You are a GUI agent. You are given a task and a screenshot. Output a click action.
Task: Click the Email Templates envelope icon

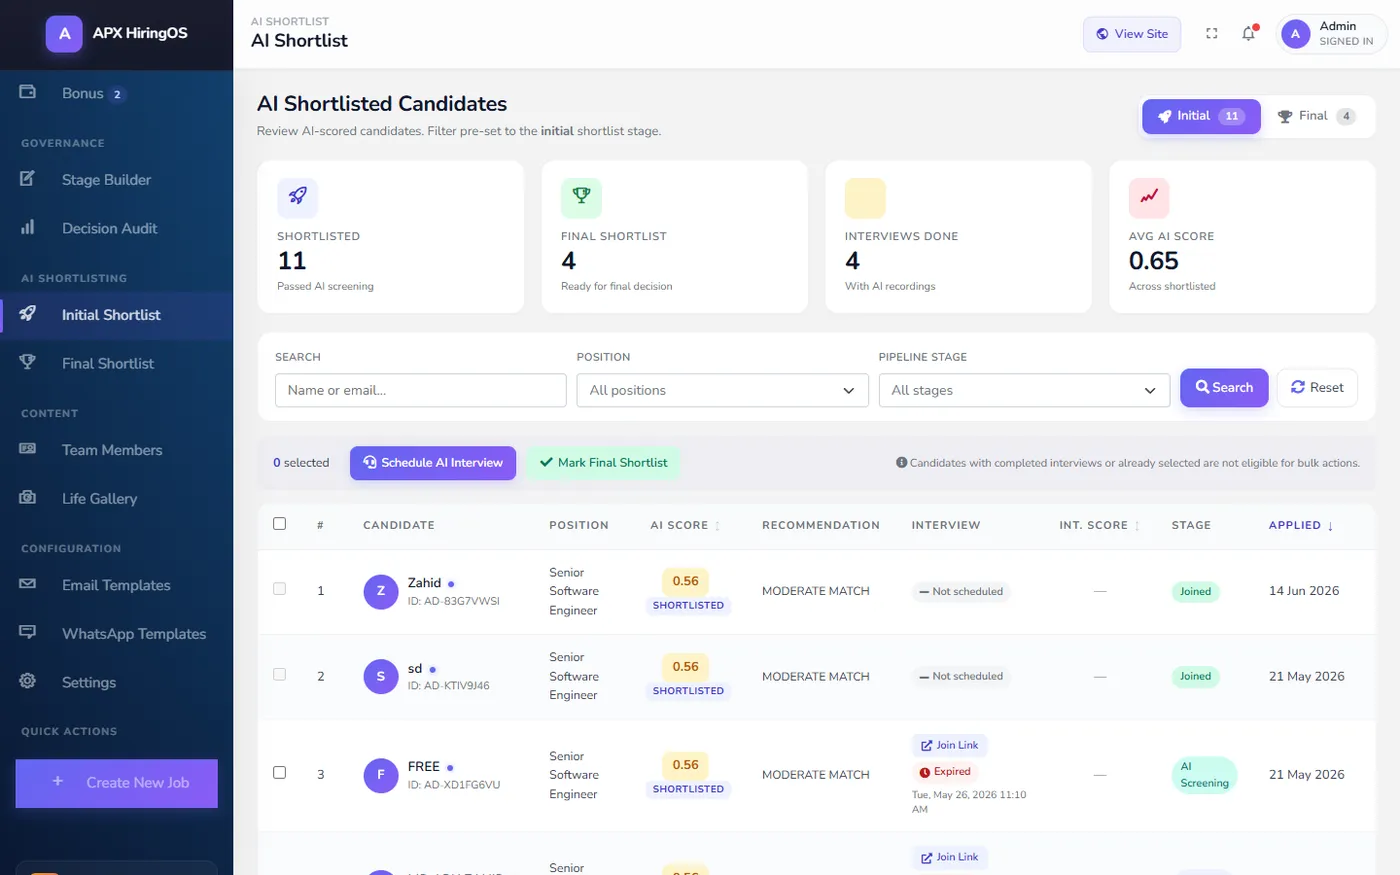pos(28,584)
